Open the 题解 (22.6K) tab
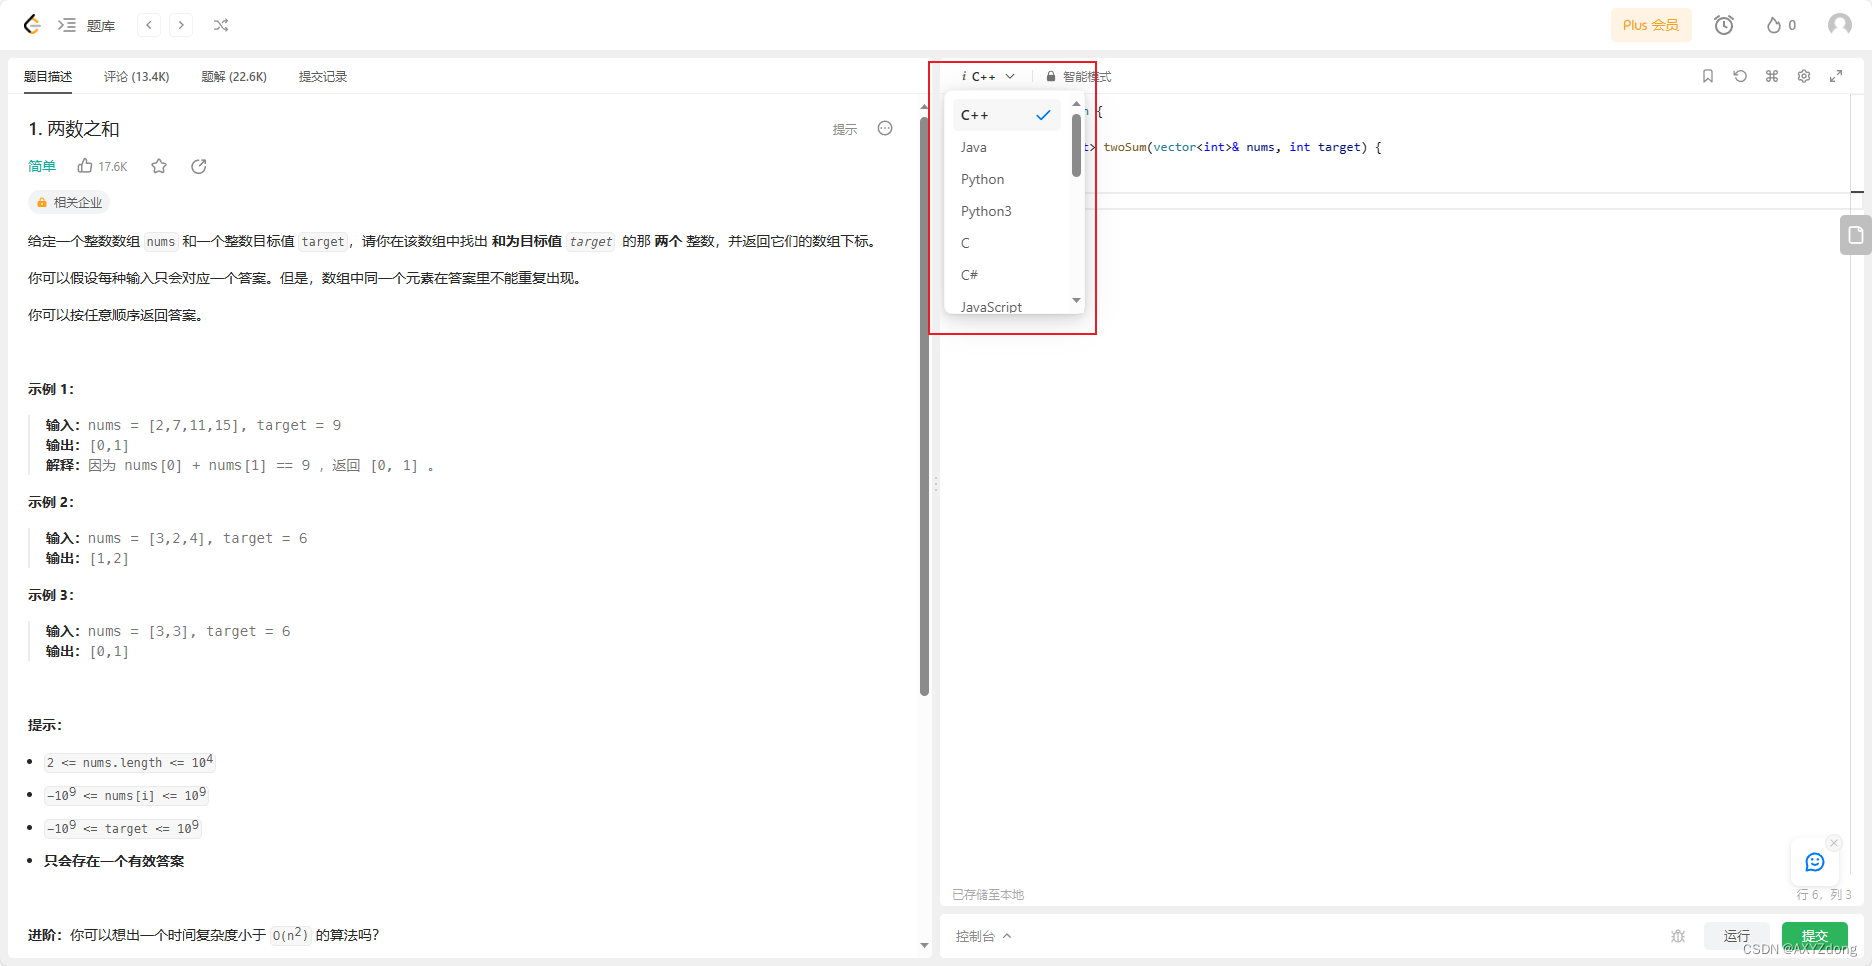 pos(234,76)
